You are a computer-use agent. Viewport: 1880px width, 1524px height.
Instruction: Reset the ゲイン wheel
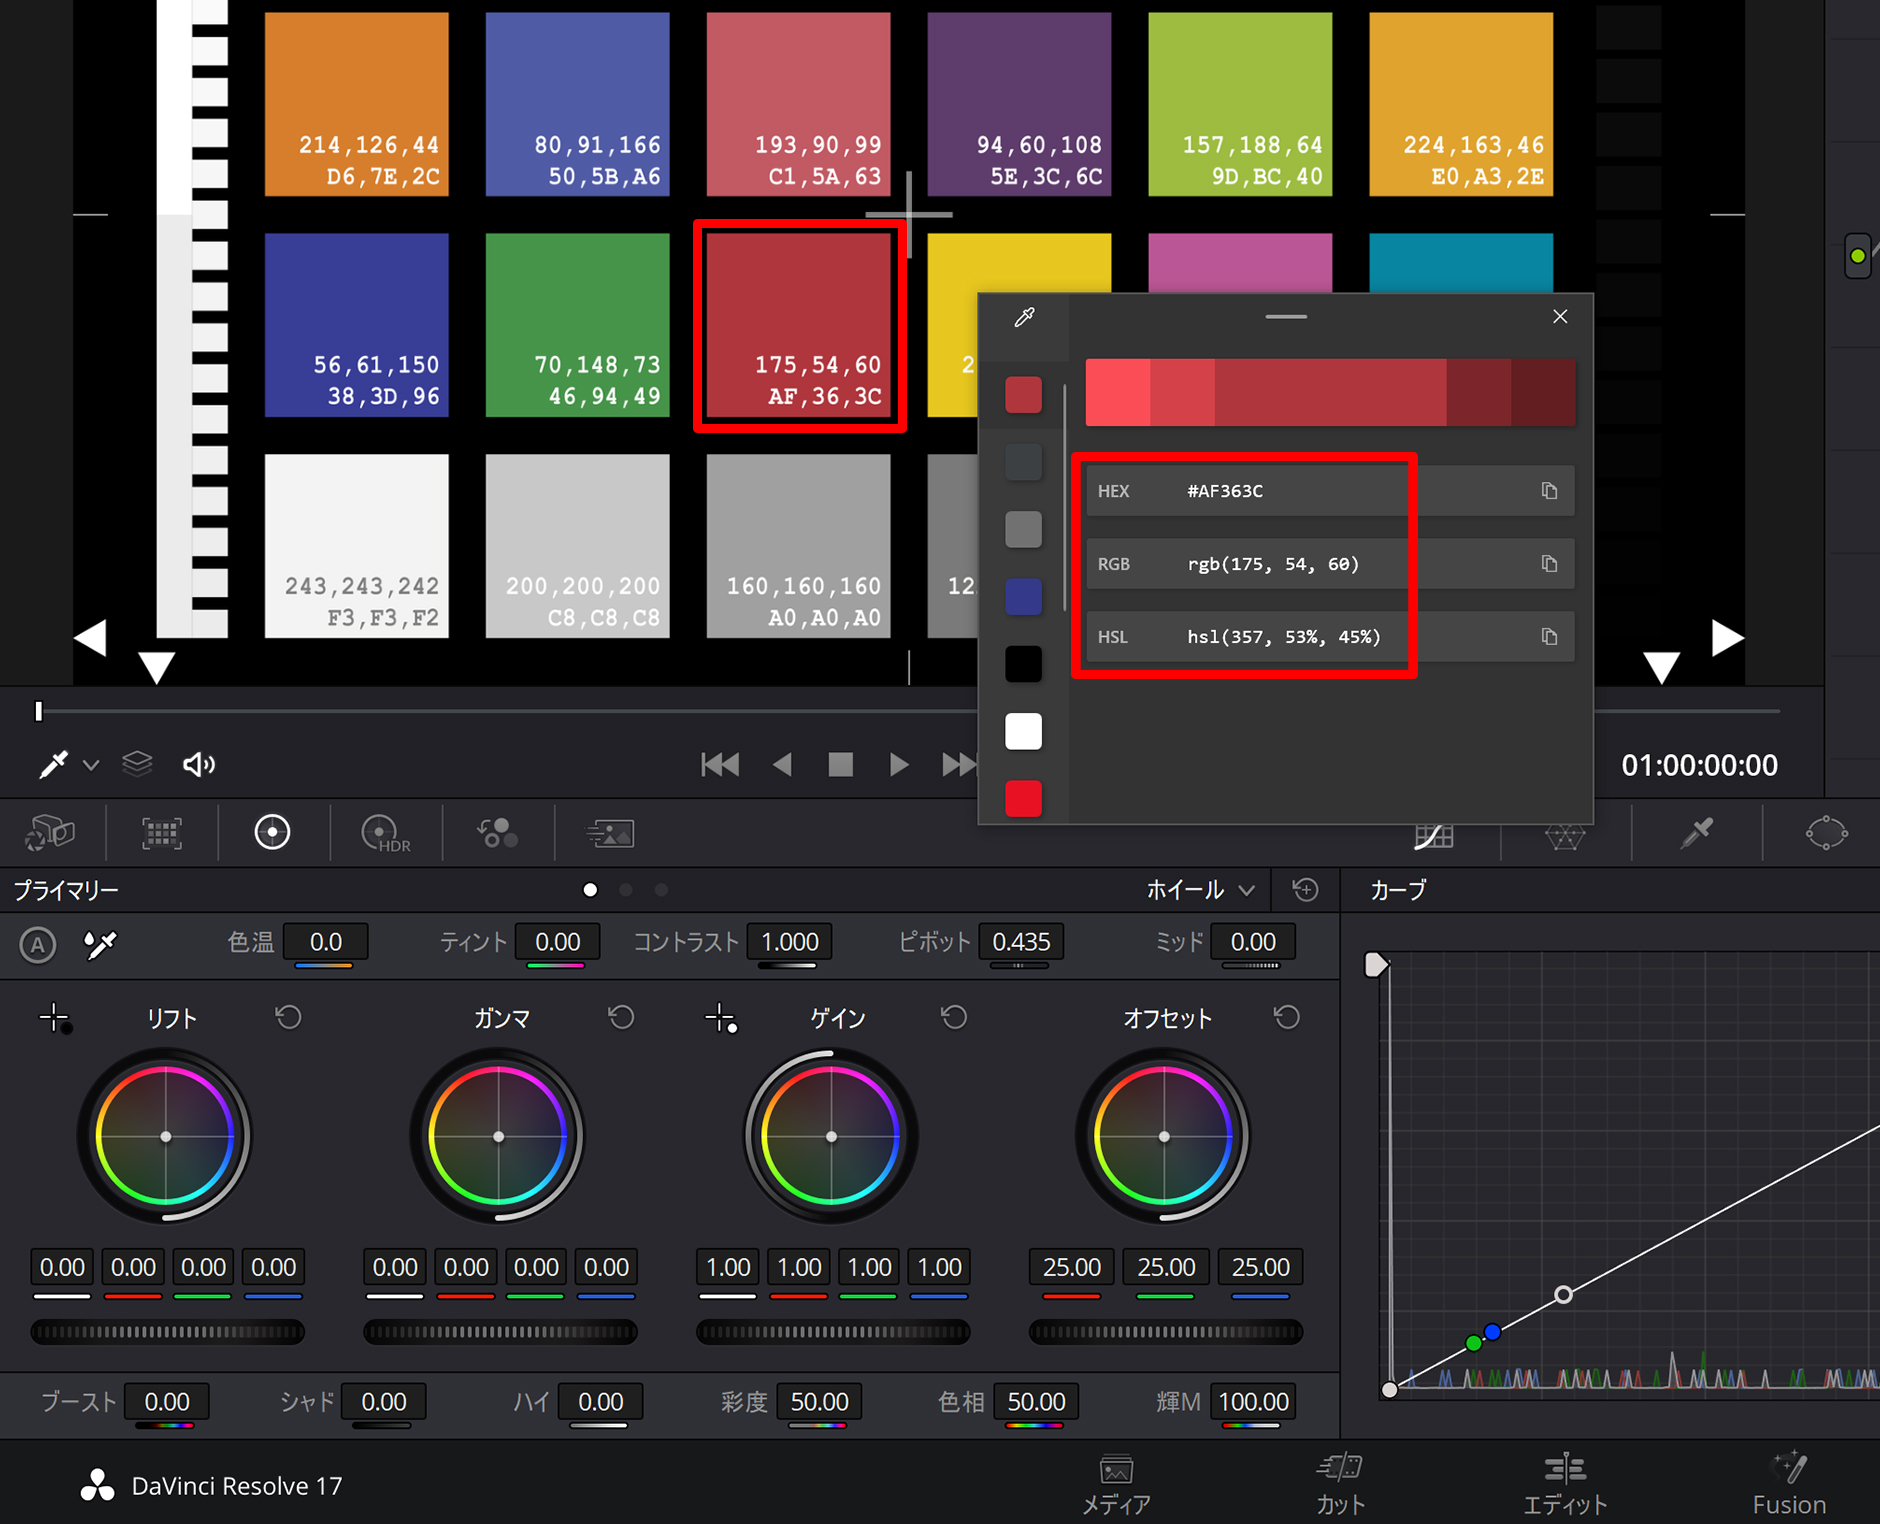tap(954, 1018)
